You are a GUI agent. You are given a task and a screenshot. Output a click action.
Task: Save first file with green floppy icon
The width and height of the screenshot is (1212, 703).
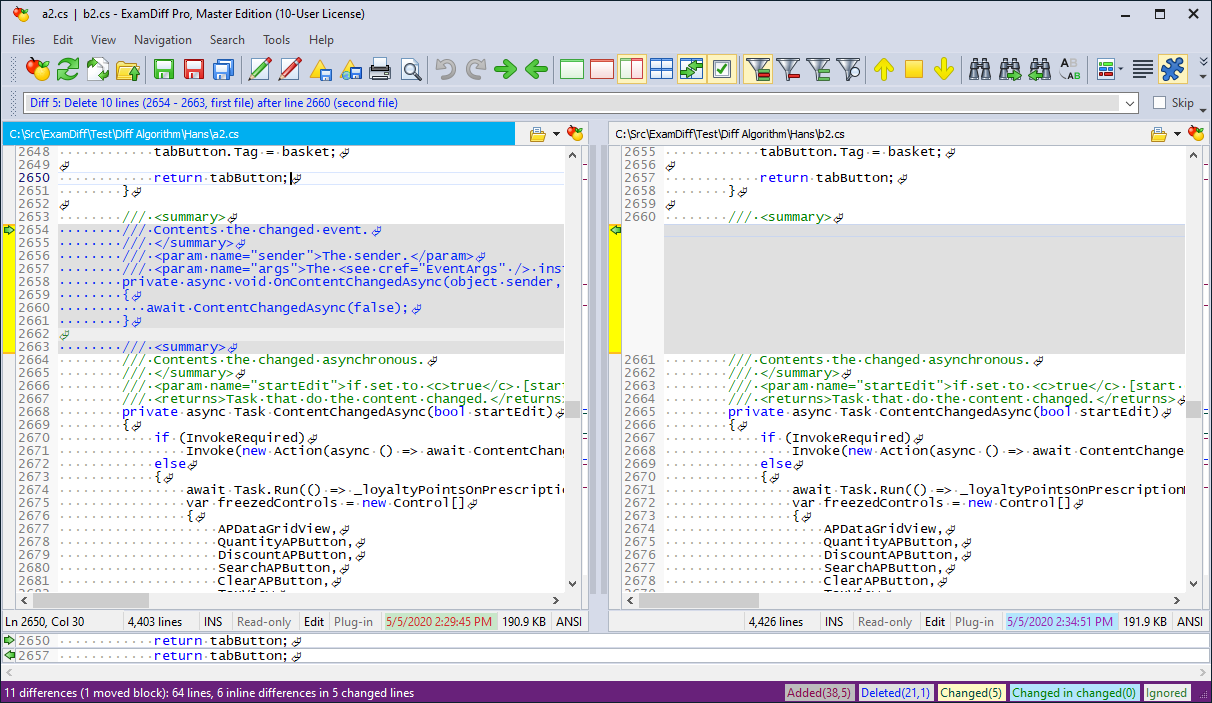click(164, 69)
